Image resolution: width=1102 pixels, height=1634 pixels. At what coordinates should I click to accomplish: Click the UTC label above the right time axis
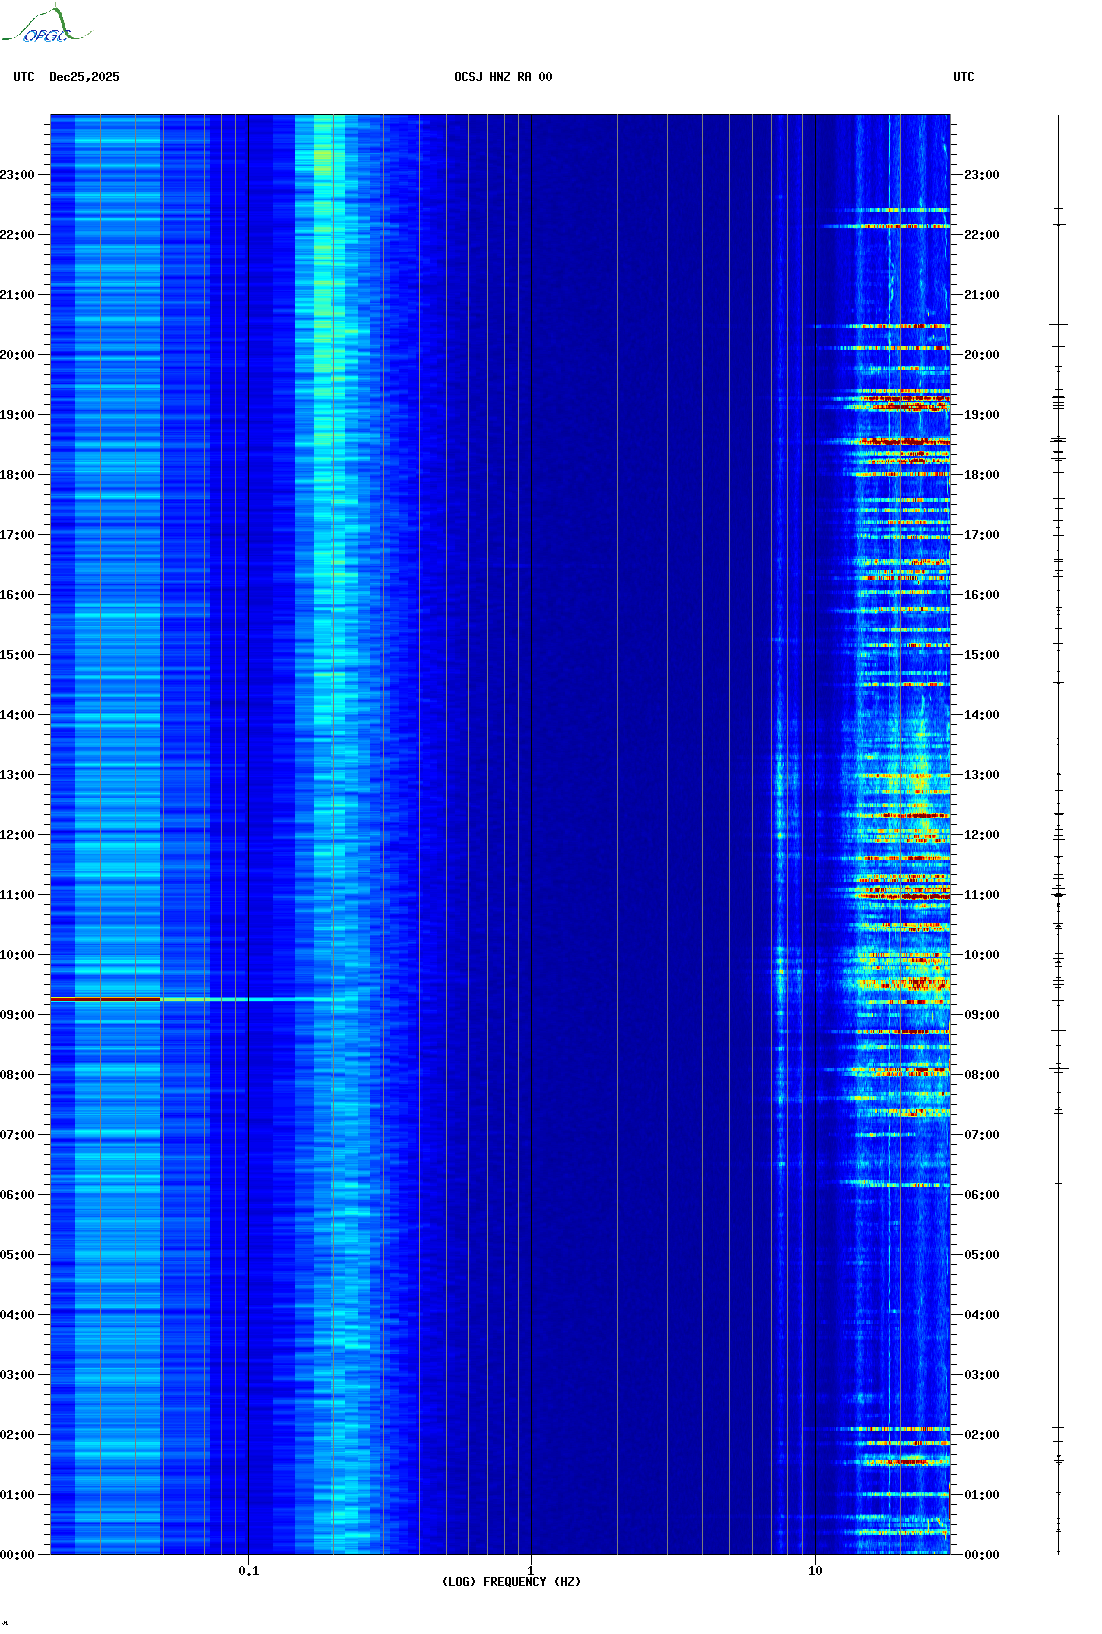(x=964, y=77)
